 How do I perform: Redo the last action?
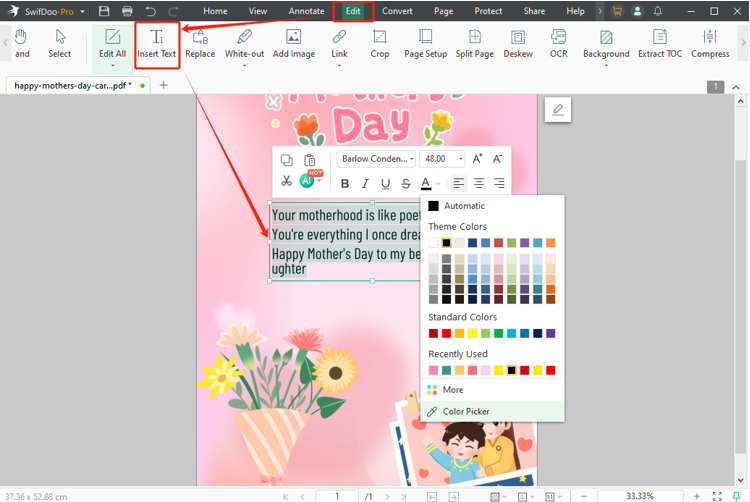(173, 11)
